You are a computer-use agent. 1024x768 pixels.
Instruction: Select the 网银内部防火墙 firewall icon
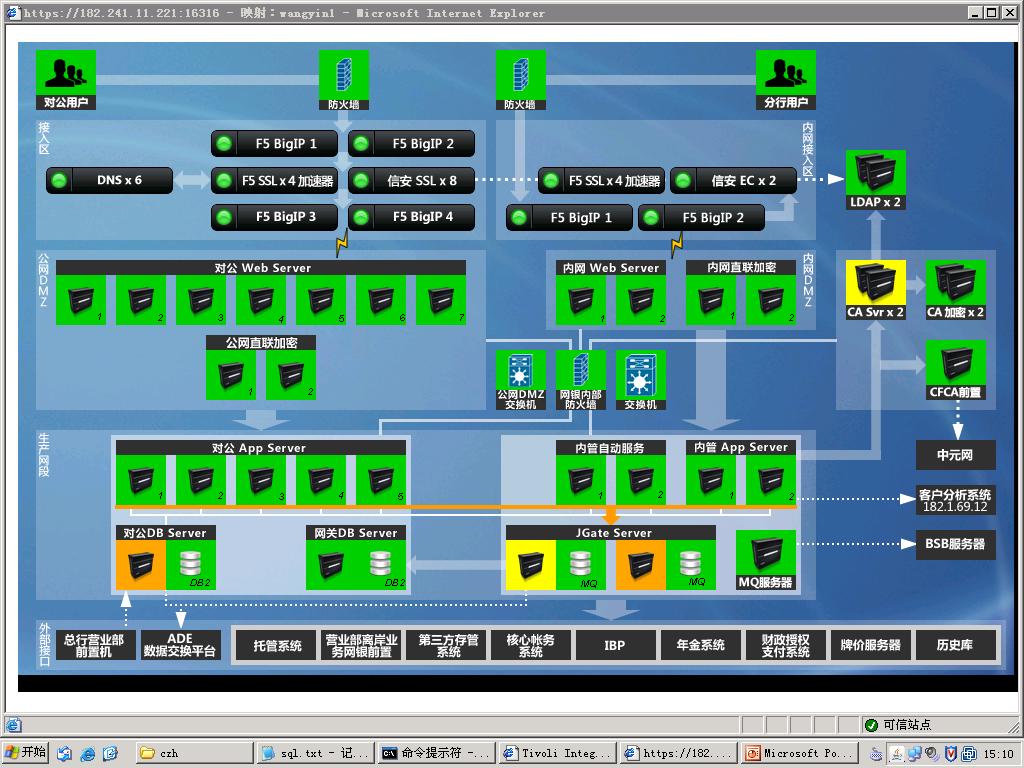click(x=580, y=374)
